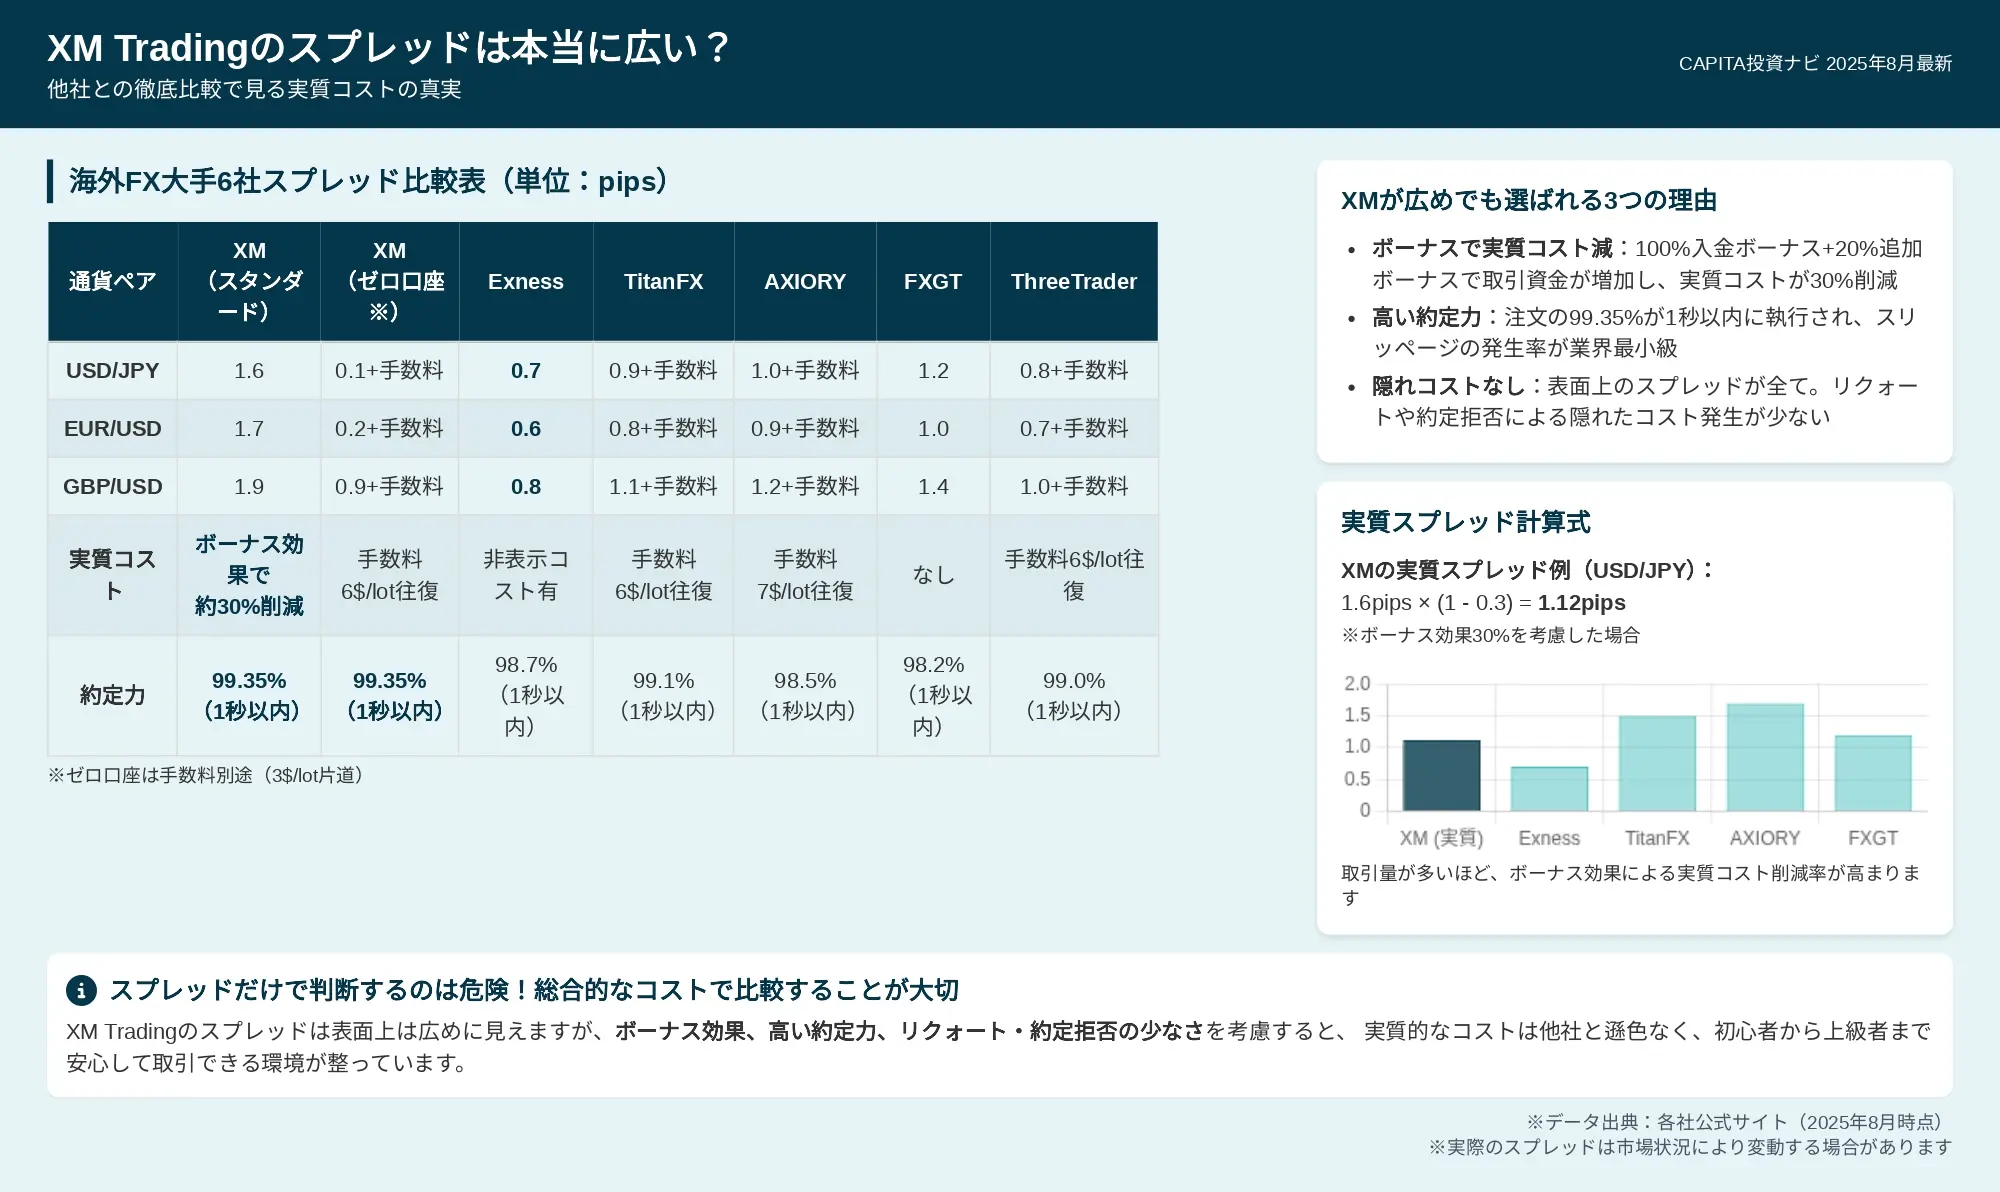The width and height of the screenshot is (2000, 1192).
Task: Click the 隠れコストなし bullet point
Action: 1645,401
